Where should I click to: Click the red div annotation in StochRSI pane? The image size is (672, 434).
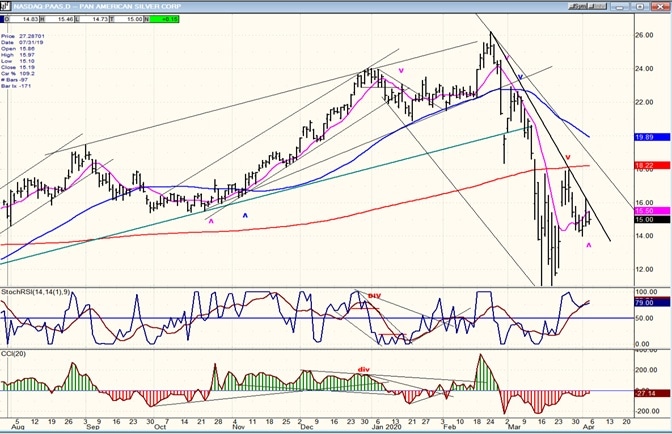(374, 296)
